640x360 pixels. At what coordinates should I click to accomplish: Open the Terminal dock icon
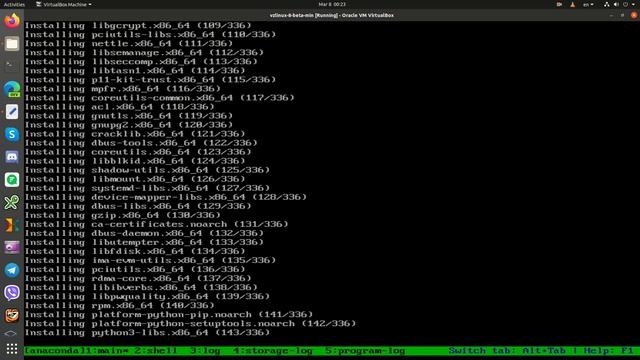(12, 66)
